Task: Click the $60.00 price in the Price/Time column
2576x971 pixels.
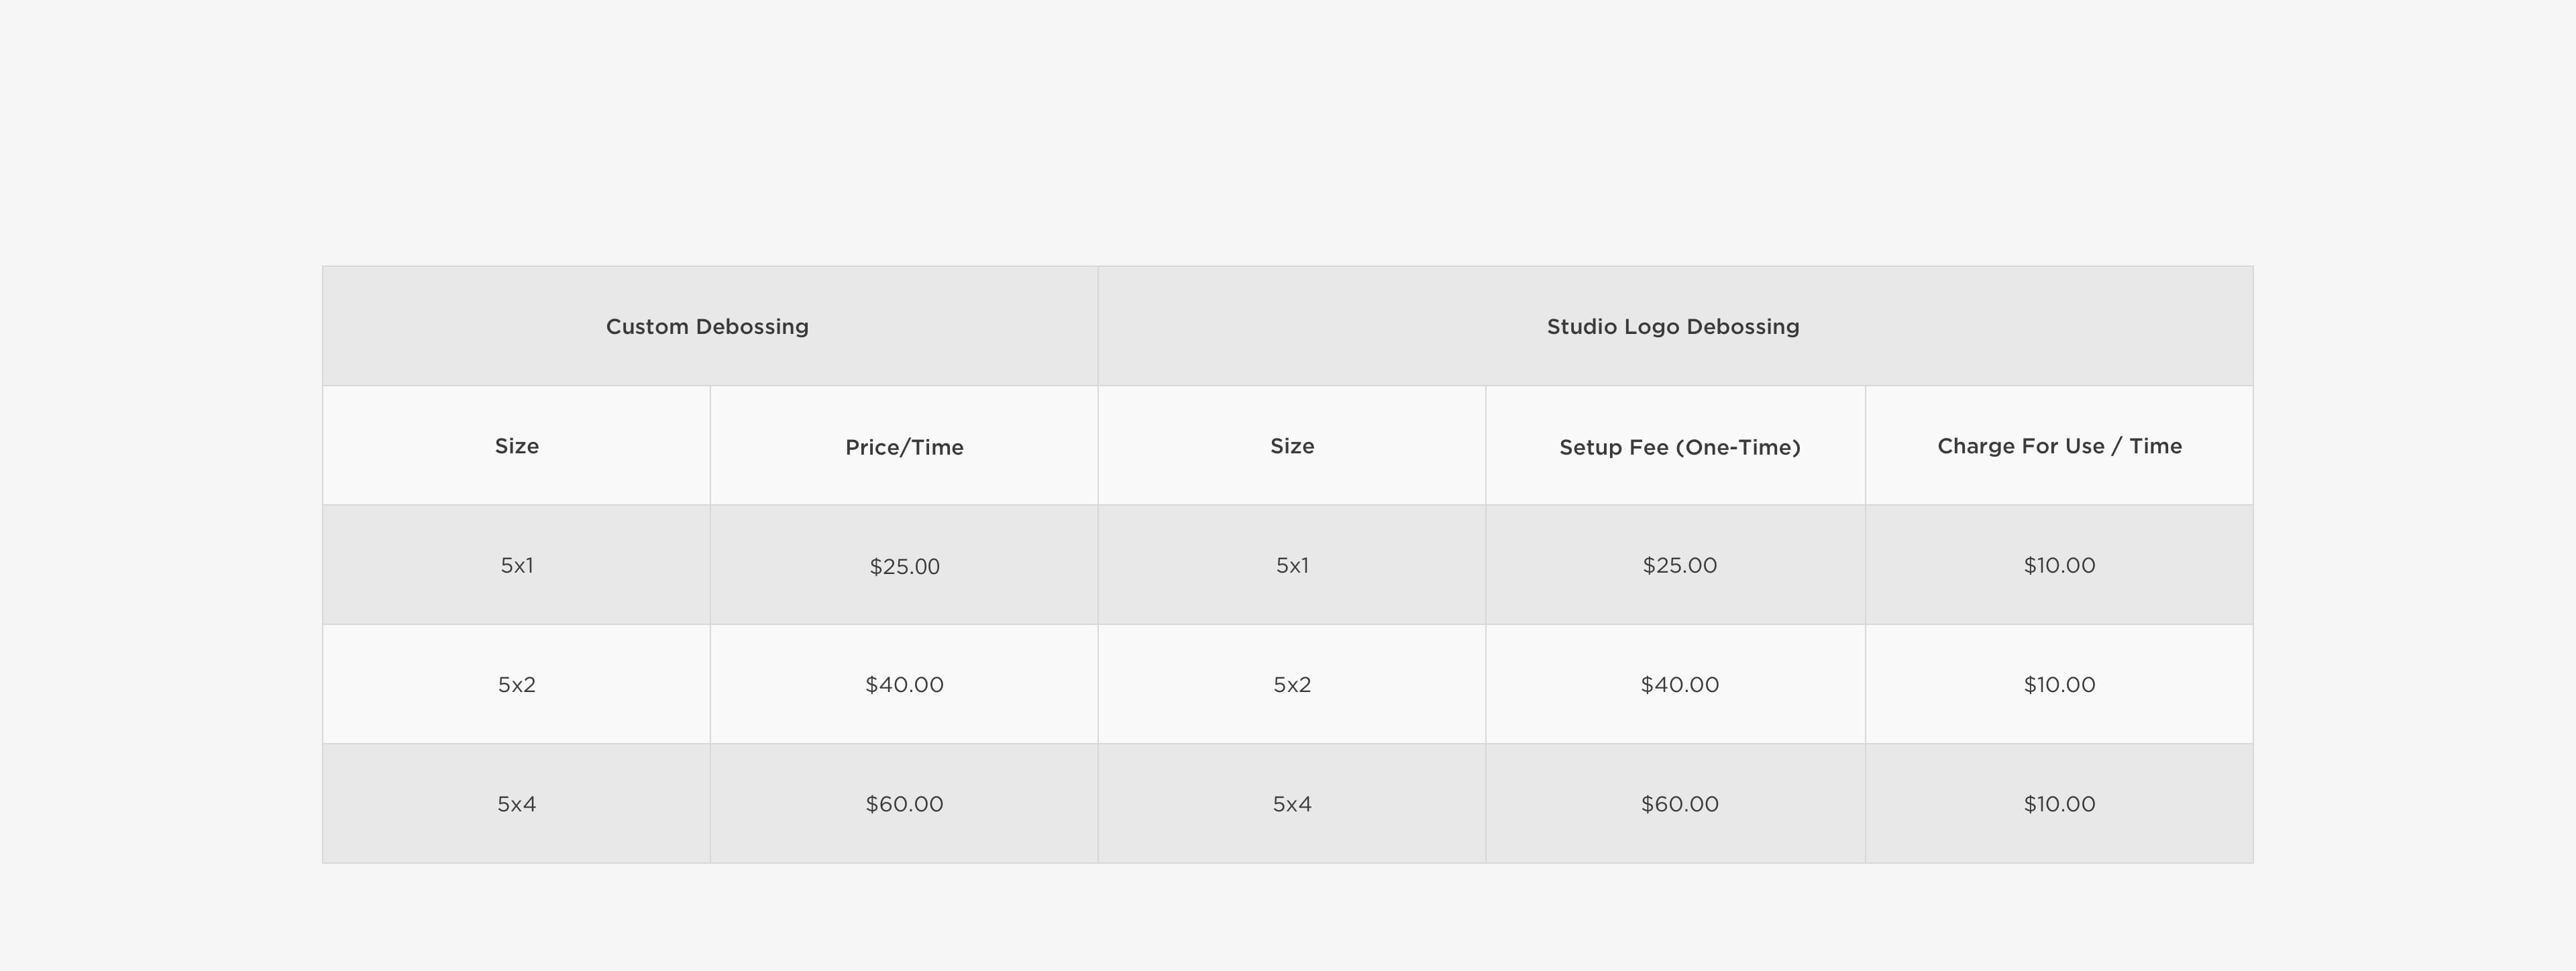Action: 904,803
